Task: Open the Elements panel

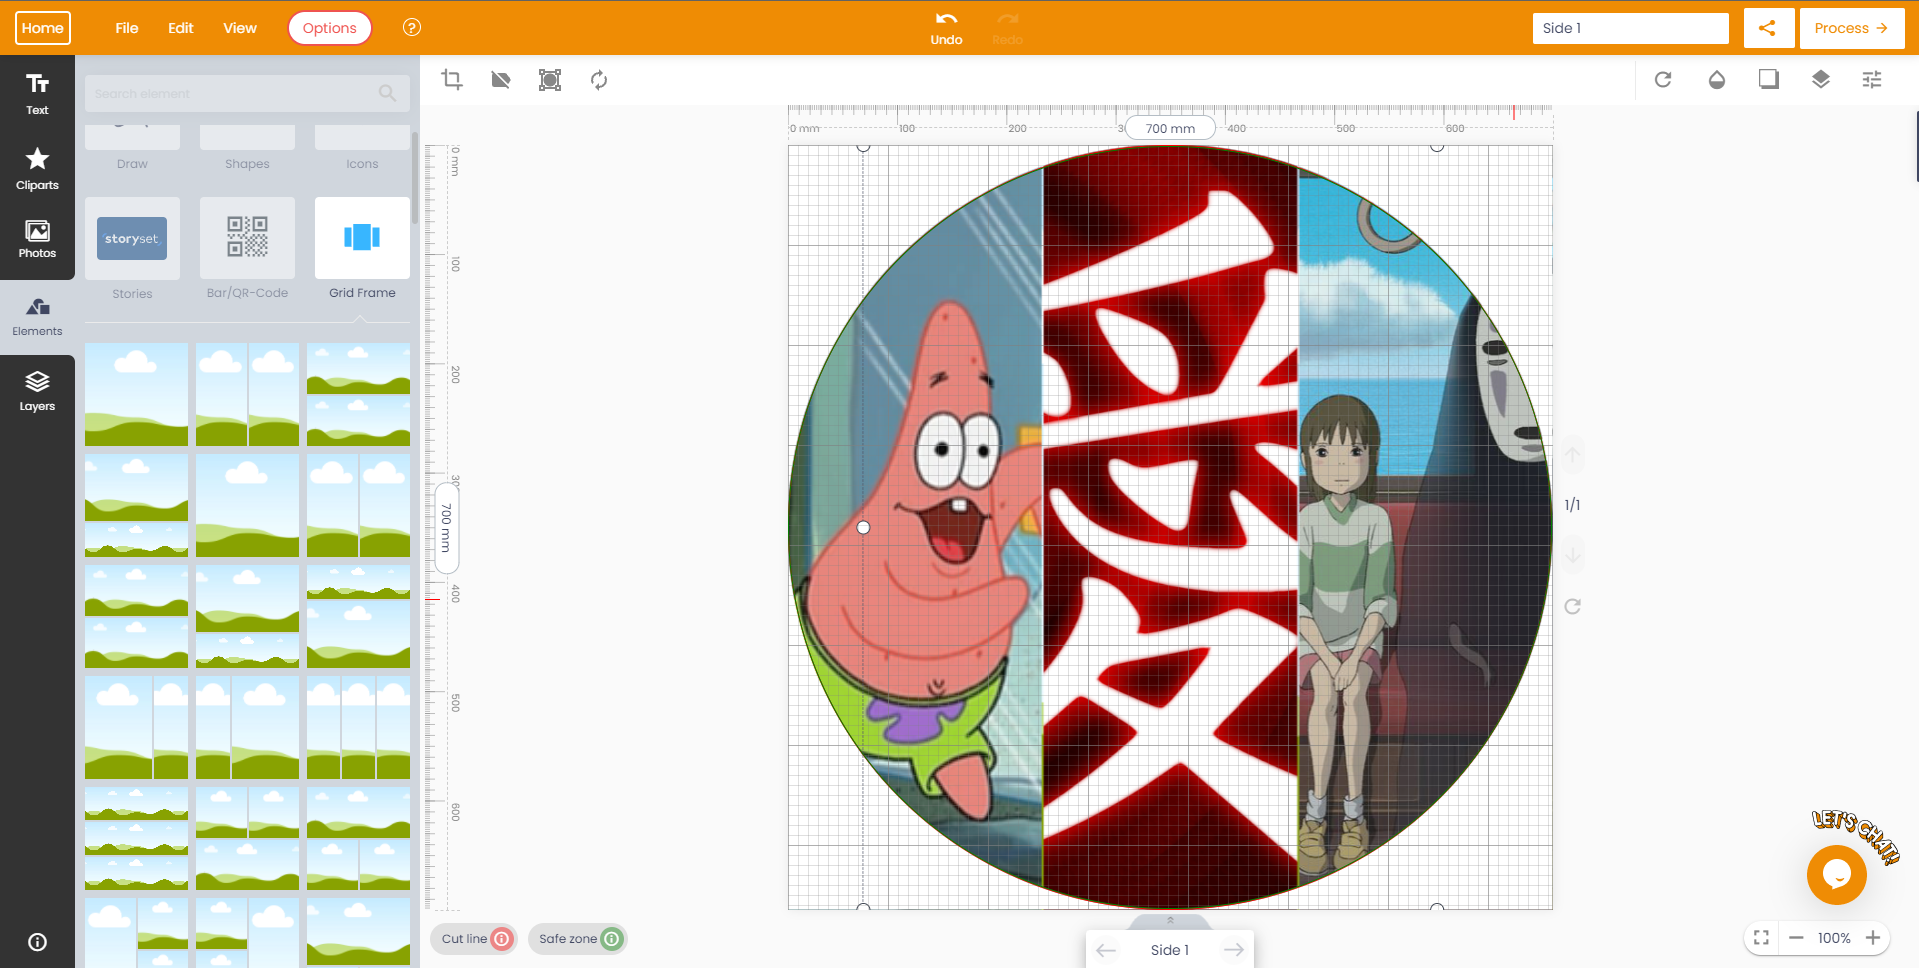Action: [x=37, y=317]
